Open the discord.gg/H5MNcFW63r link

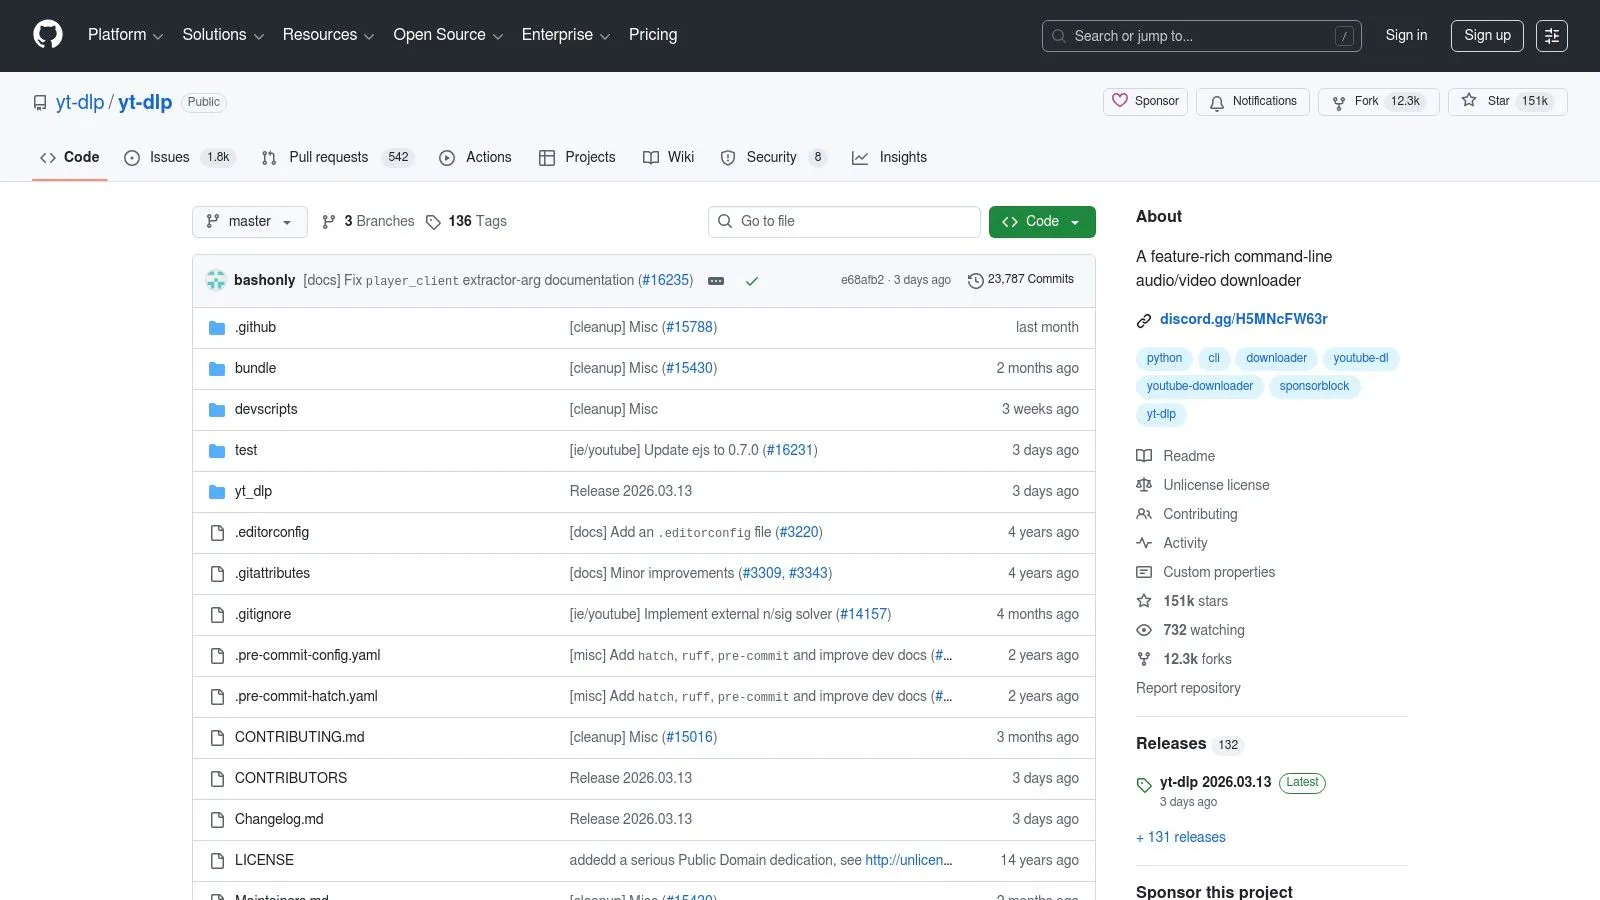pos(1243,319)
